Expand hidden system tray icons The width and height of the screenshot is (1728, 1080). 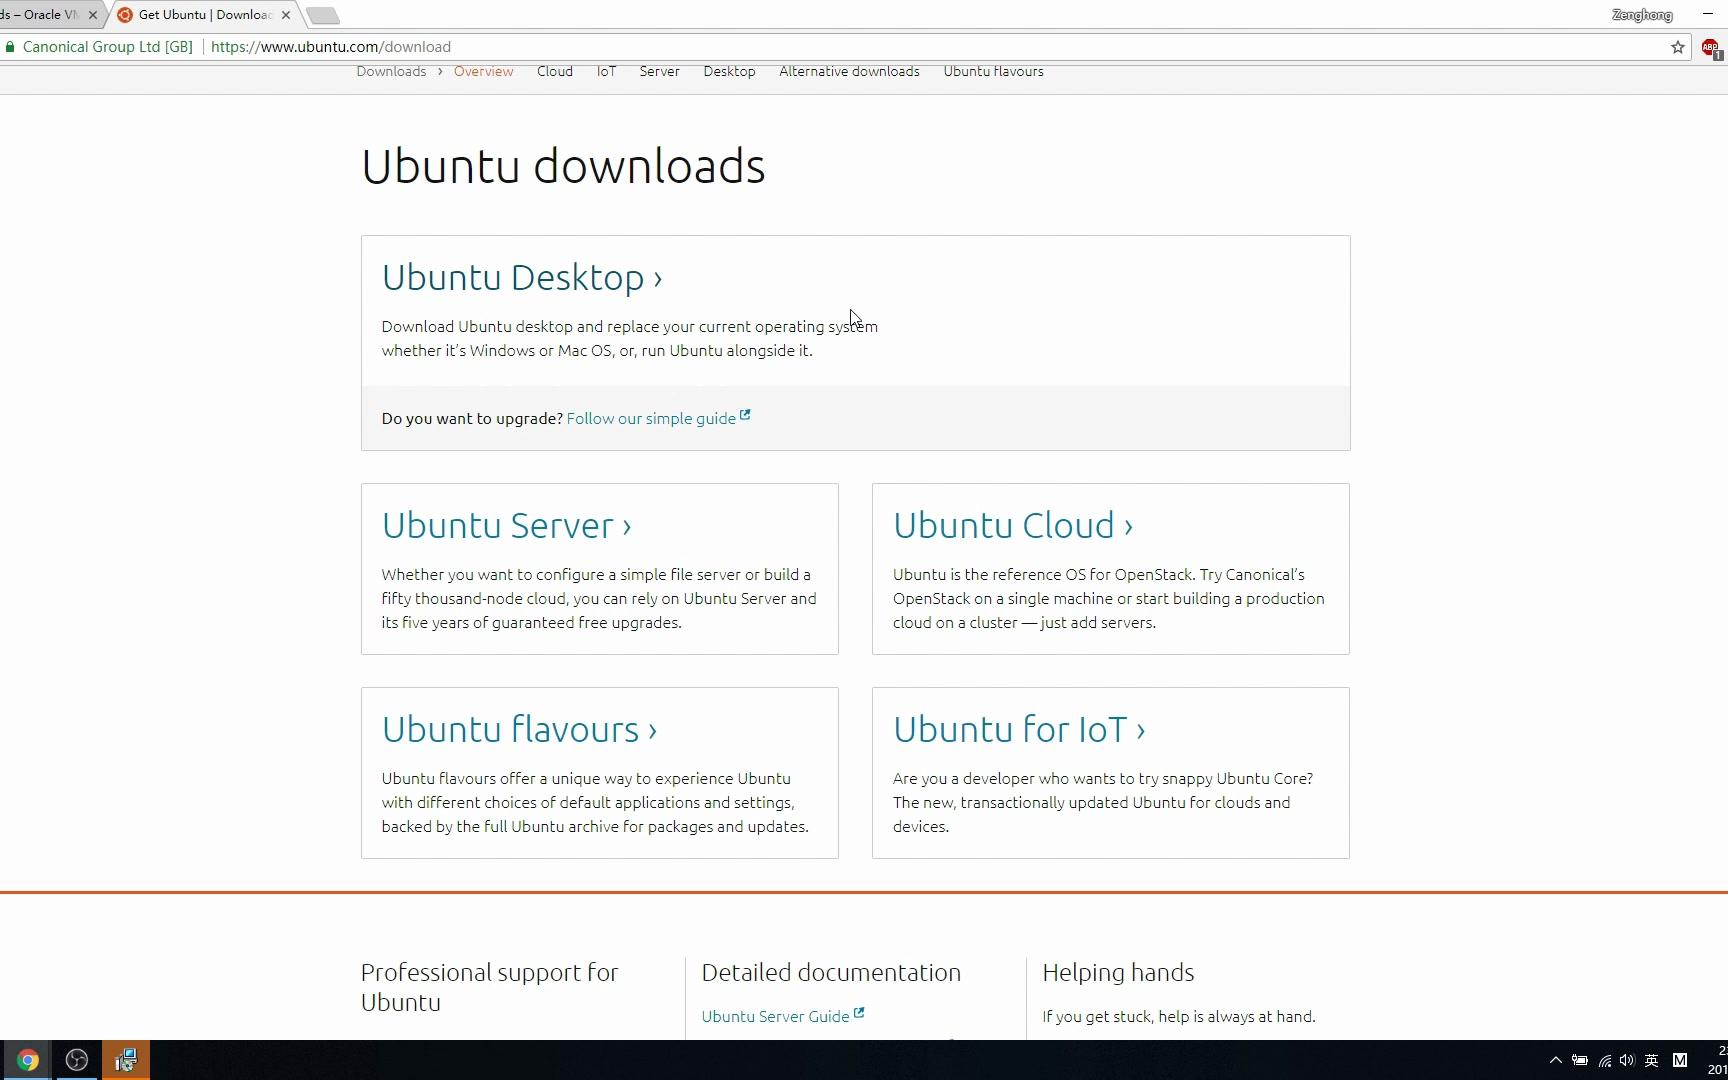(1556, 1060)
